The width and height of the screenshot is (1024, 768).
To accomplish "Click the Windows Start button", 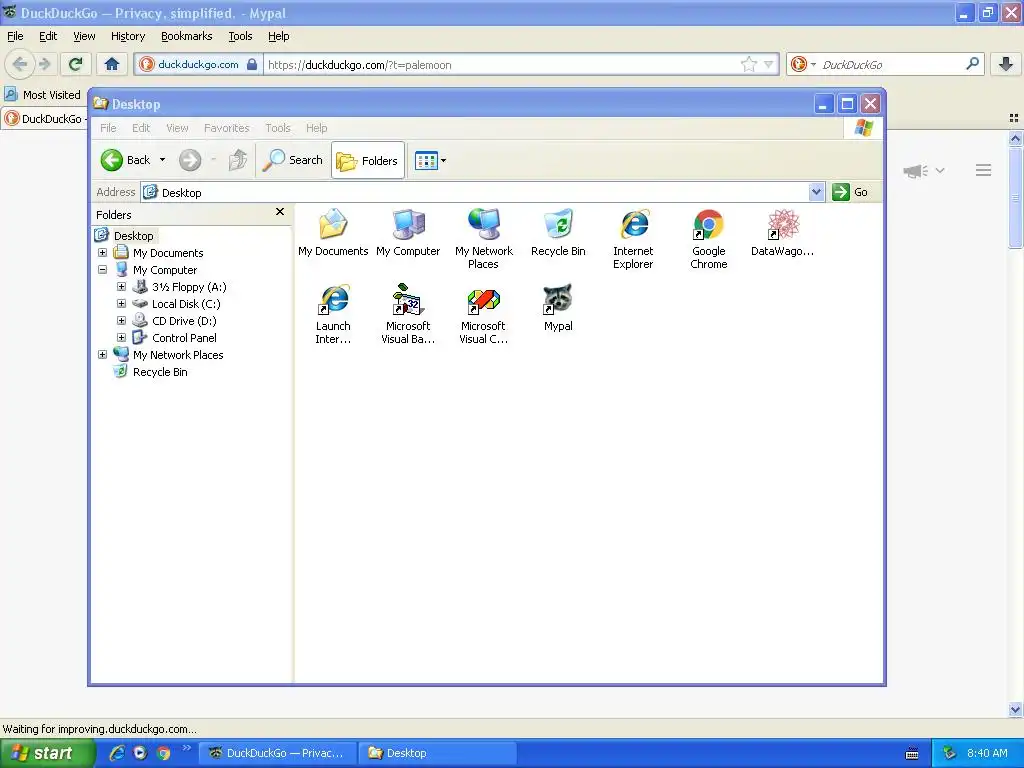I will 46,753.
